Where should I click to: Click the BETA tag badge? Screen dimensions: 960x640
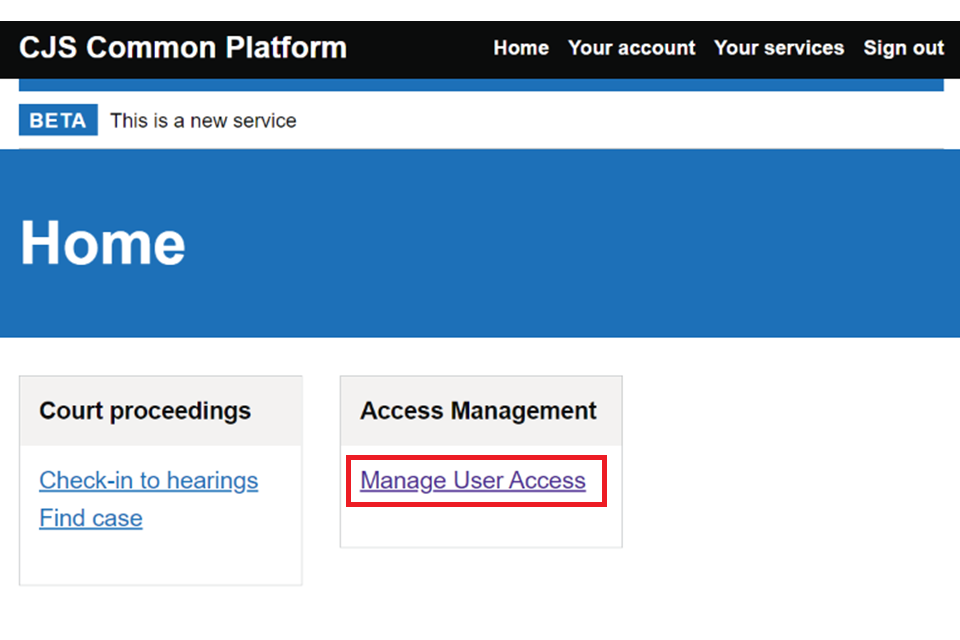58,121
